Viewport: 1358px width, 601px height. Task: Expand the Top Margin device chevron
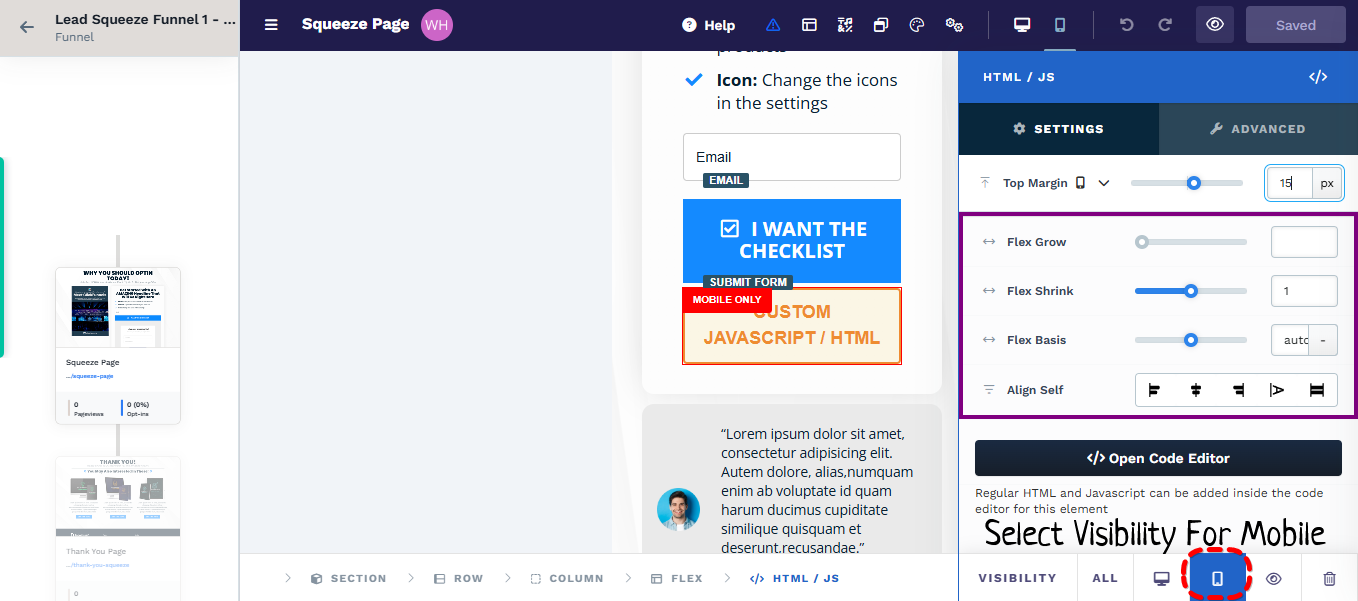1104,183
